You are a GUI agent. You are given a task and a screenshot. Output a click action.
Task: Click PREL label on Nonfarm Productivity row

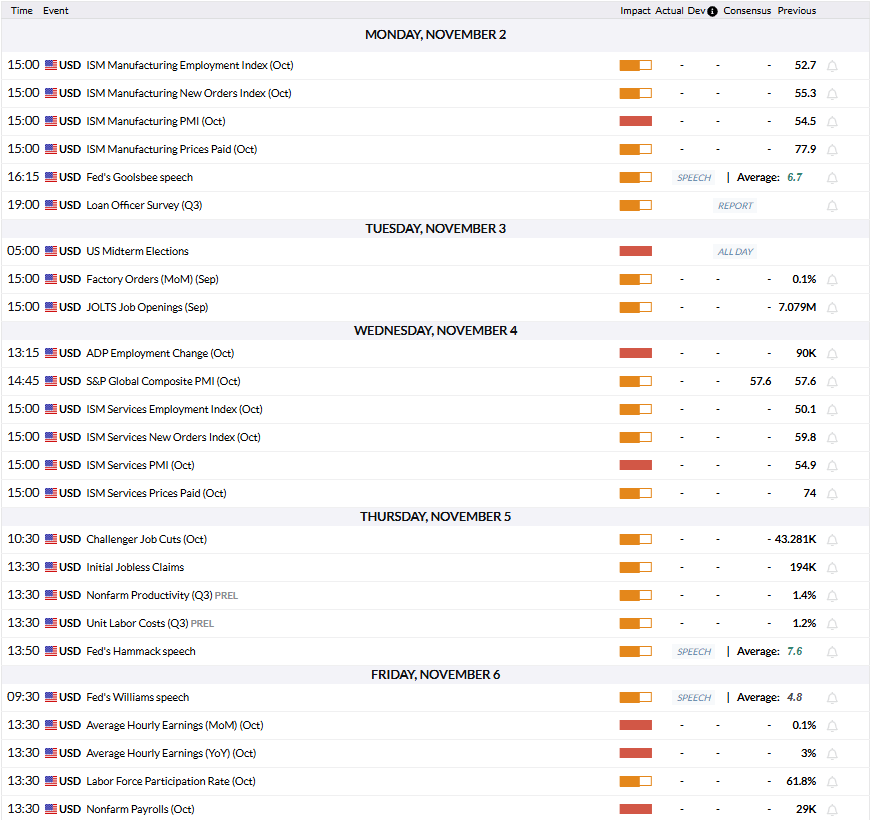click(x=226, y=596)
